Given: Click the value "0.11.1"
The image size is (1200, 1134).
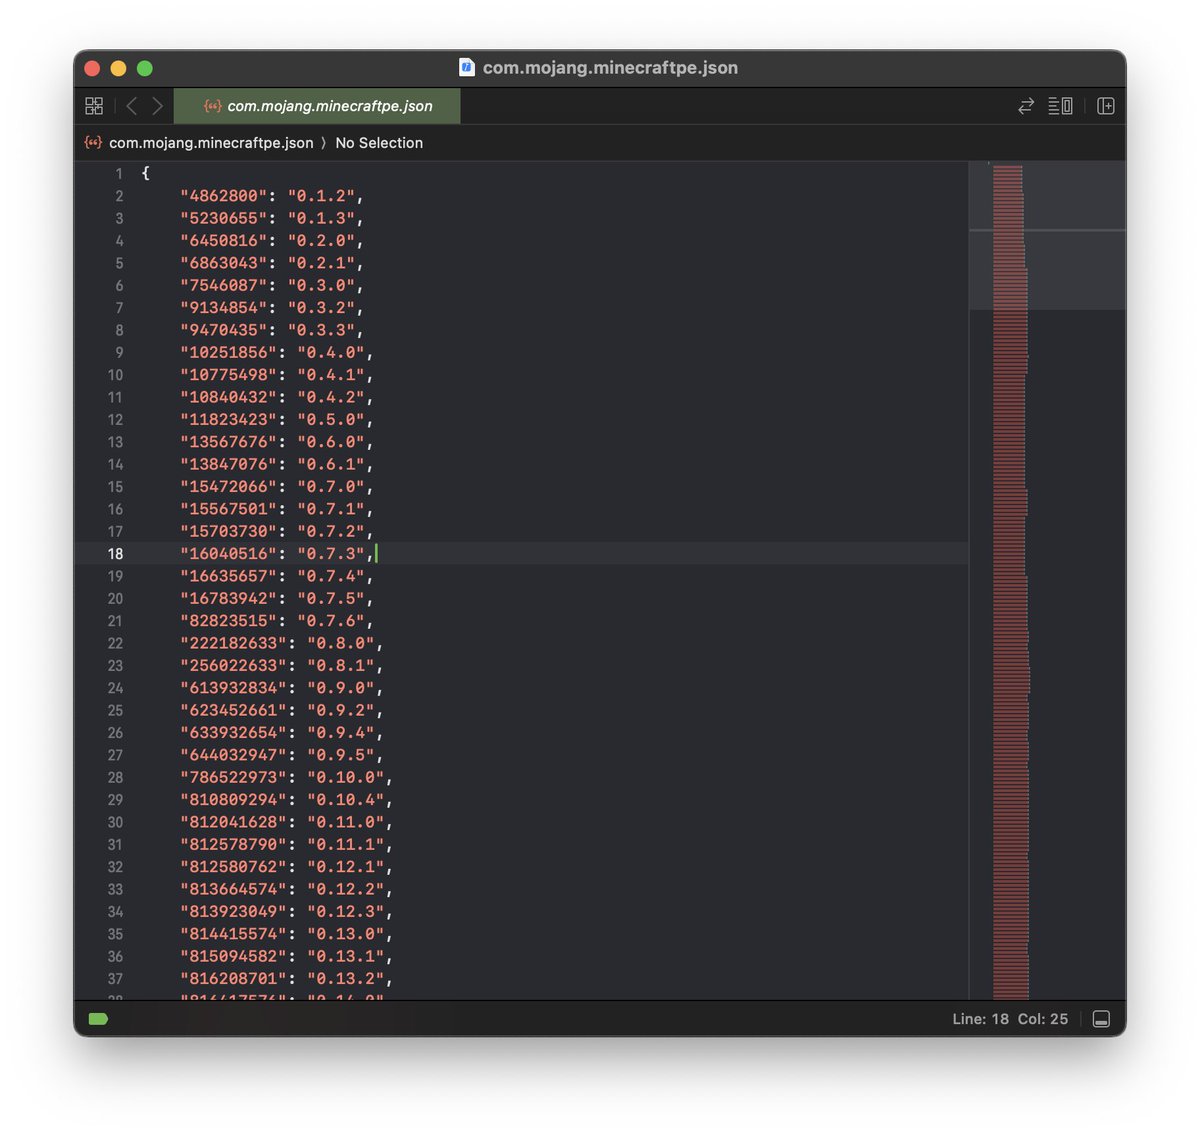Looking at the screenshot, I should click(346, 845).
